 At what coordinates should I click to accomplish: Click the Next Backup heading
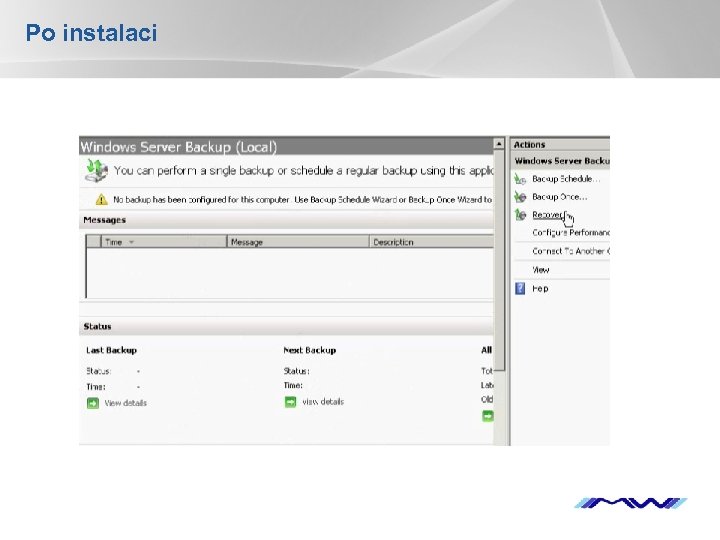point(310,350)
